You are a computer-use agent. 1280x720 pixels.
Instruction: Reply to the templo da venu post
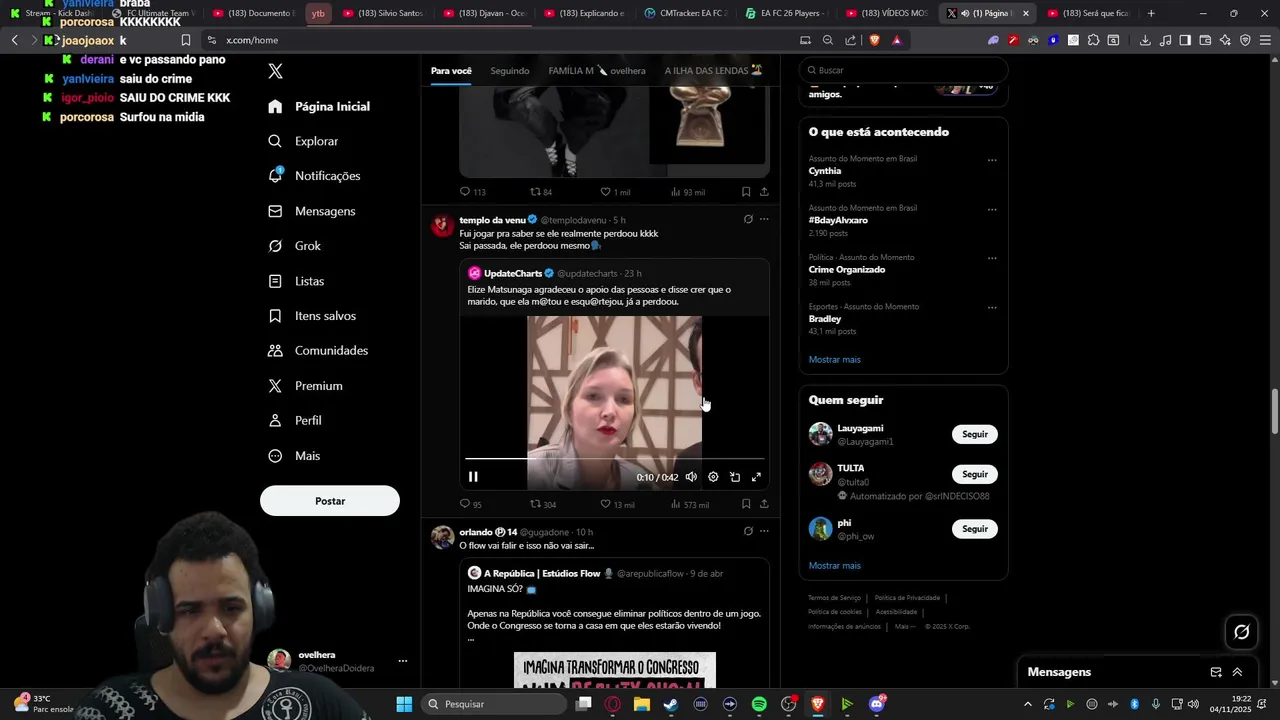tap(470, 505)
